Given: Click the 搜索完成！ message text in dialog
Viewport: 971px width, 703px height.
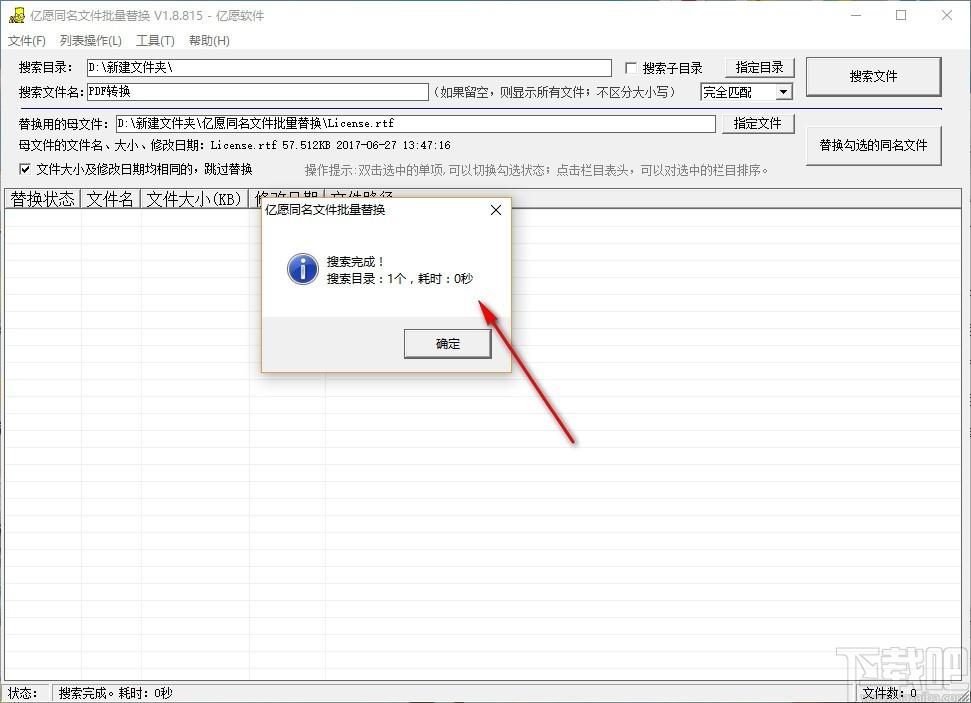Looking at the screenshot, I should [355, 262].
